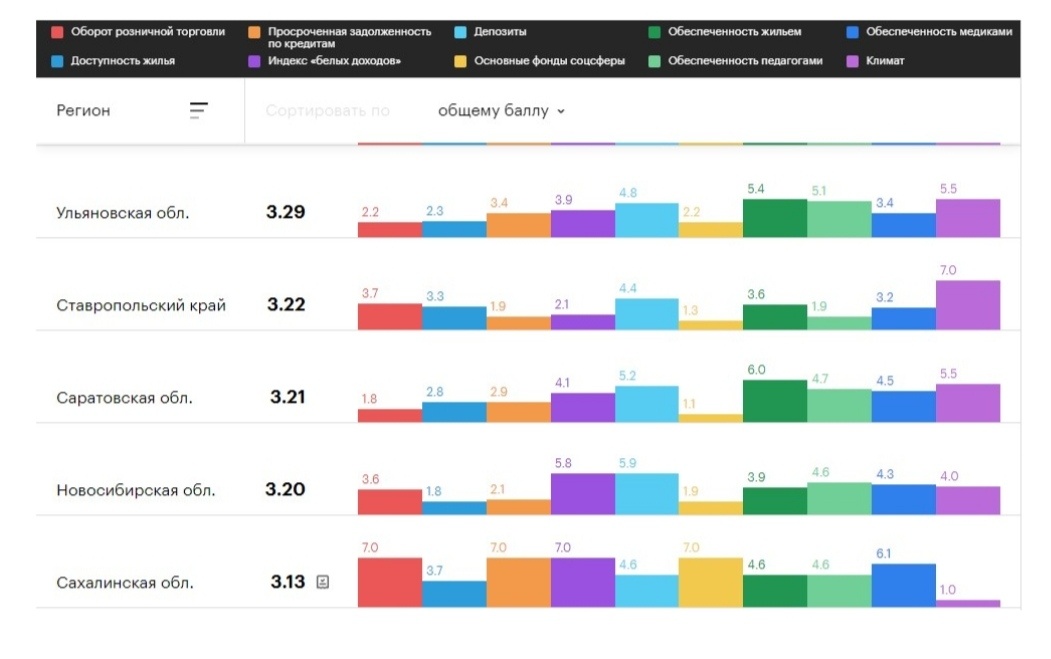Toggle the 'Основные фонды соцсферы' legend label
Image resolution: width=1051 pixels, height=659 pixels.
tap(550, 61)
